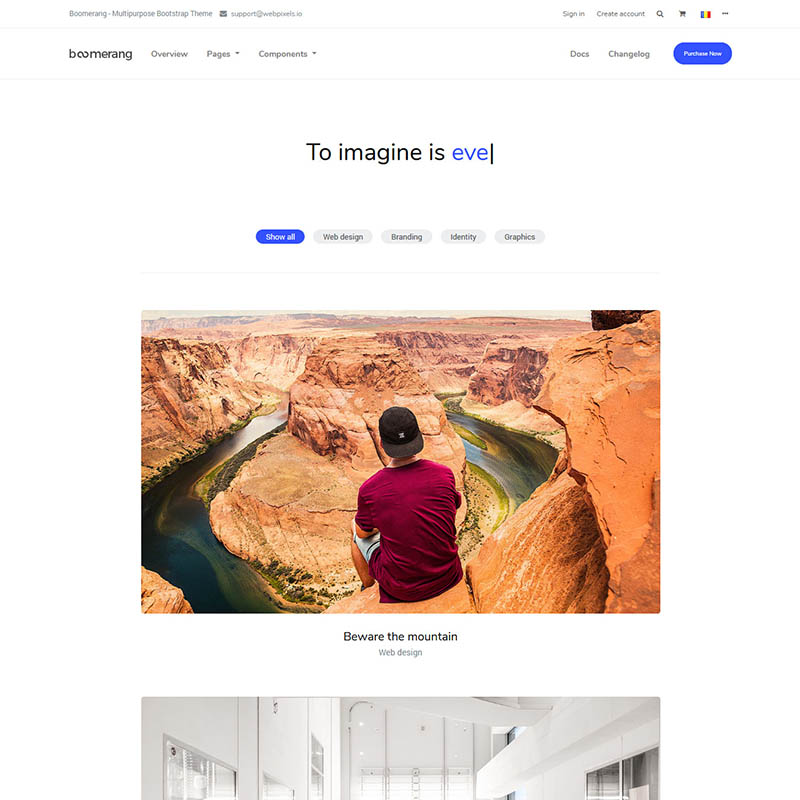
Task: Select the Identity filter pill
Action: [x=463, y=237]
